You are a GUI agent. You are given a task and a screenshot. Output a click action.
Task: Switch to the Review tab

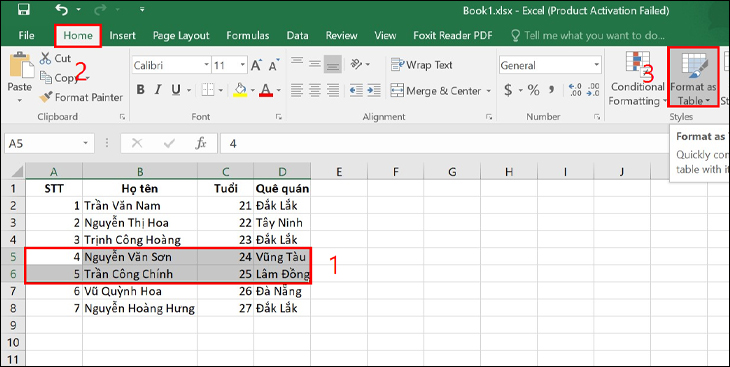click(x=341, y=35)
